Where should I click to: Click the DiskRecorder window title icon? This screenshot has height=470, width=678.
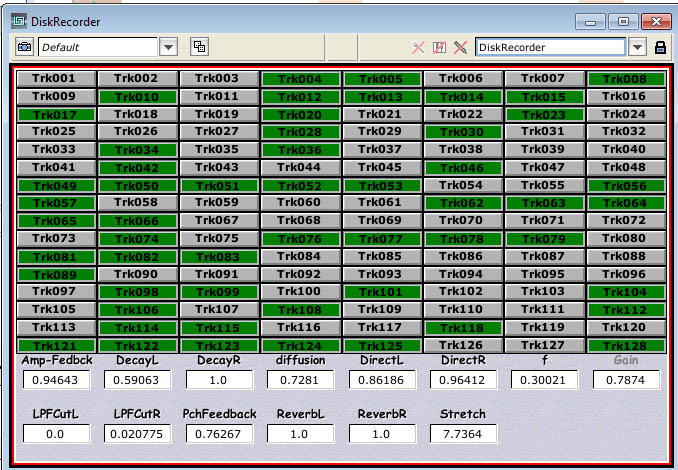(19, 21)
